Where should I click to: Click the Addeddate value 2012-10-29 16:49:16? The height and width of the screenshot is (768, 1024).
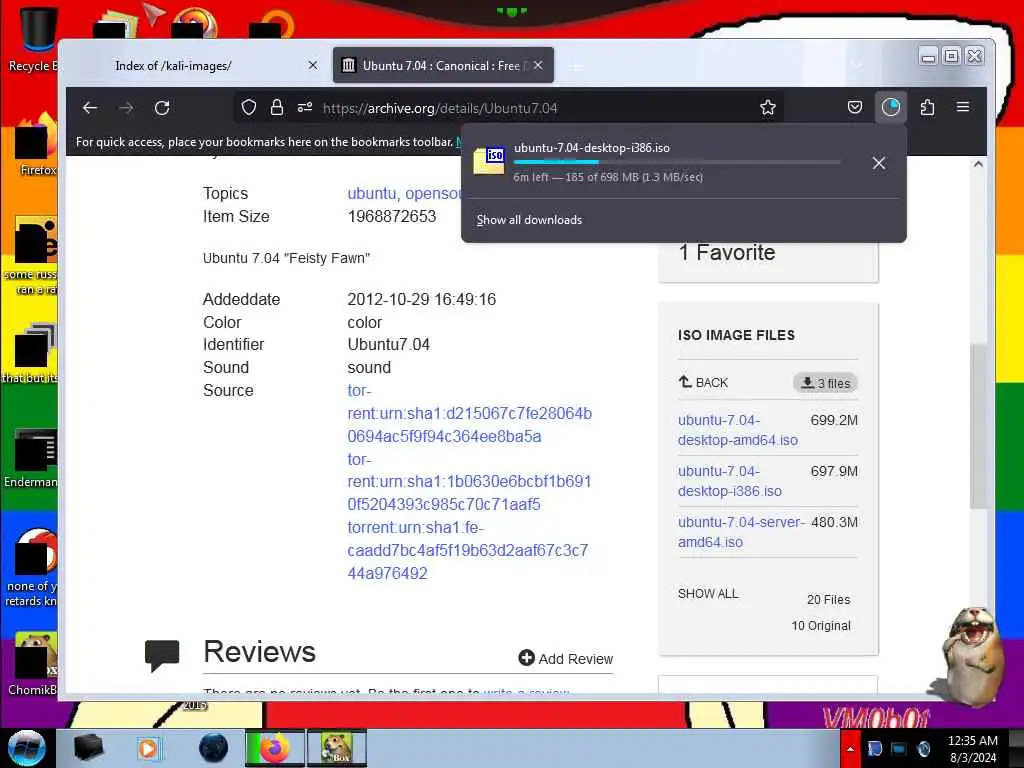coord(422,300)
